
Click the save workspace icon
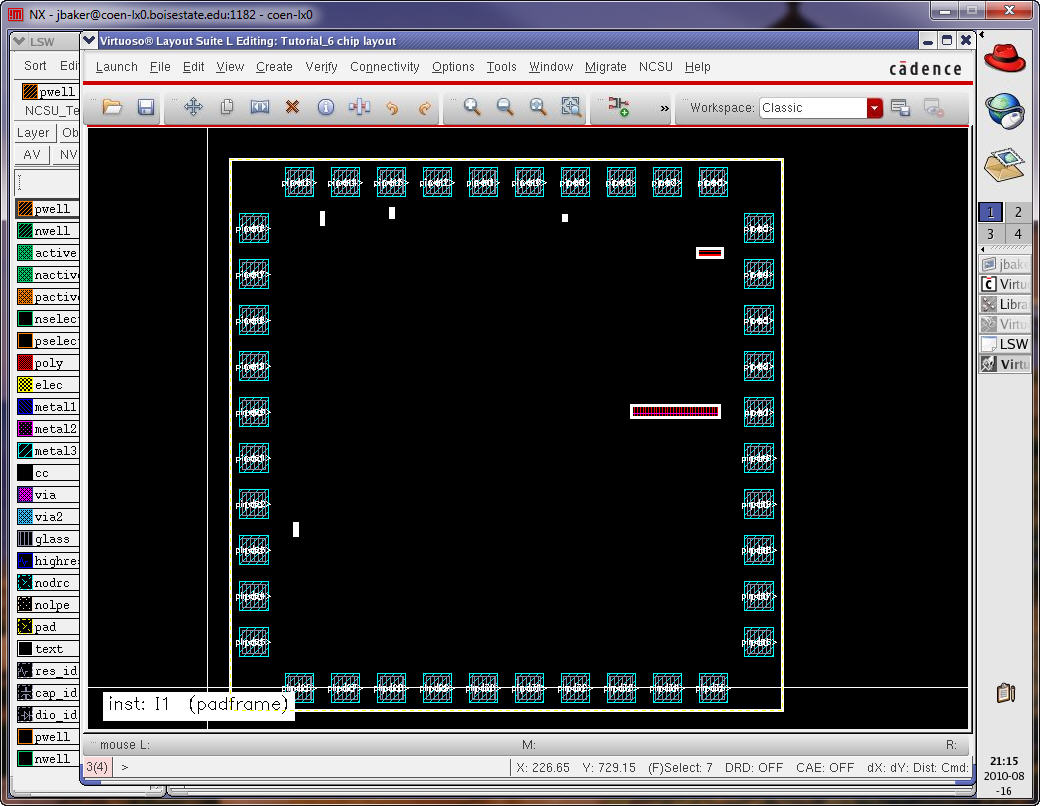(900, 107)
